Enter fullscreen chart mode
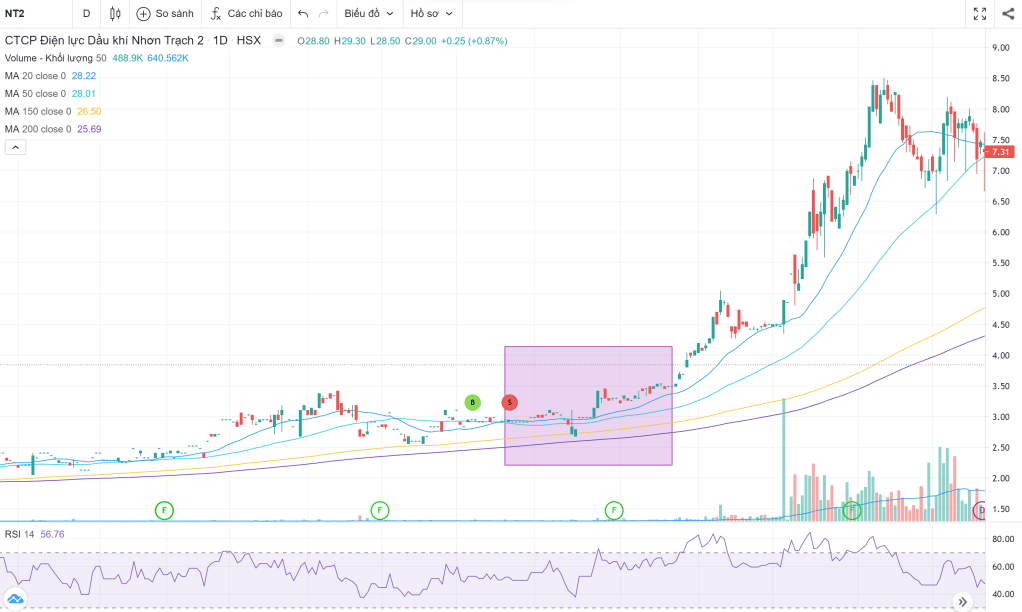Image resolution: width=1022 pixels, height=612 pixels. (x=980, y=14)
